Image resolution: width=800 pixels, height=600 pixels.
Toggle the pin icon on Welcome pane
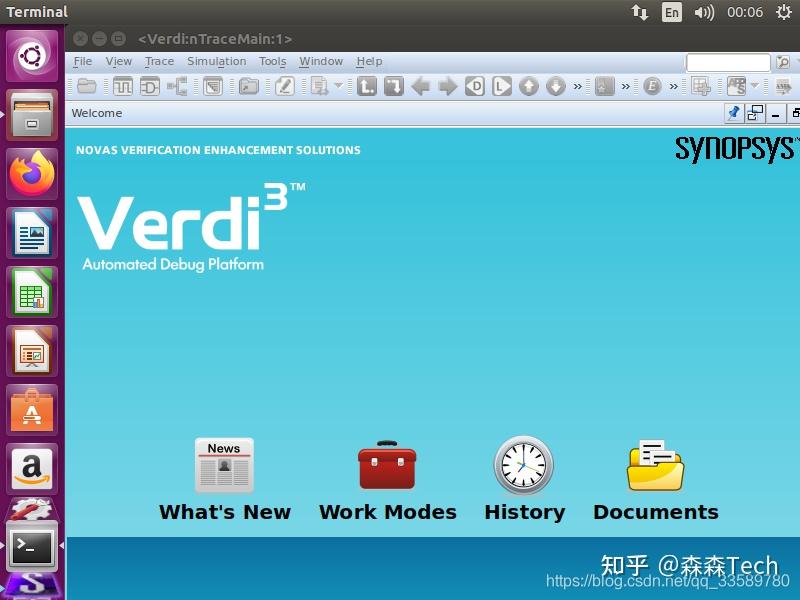[x=734, y=113]
